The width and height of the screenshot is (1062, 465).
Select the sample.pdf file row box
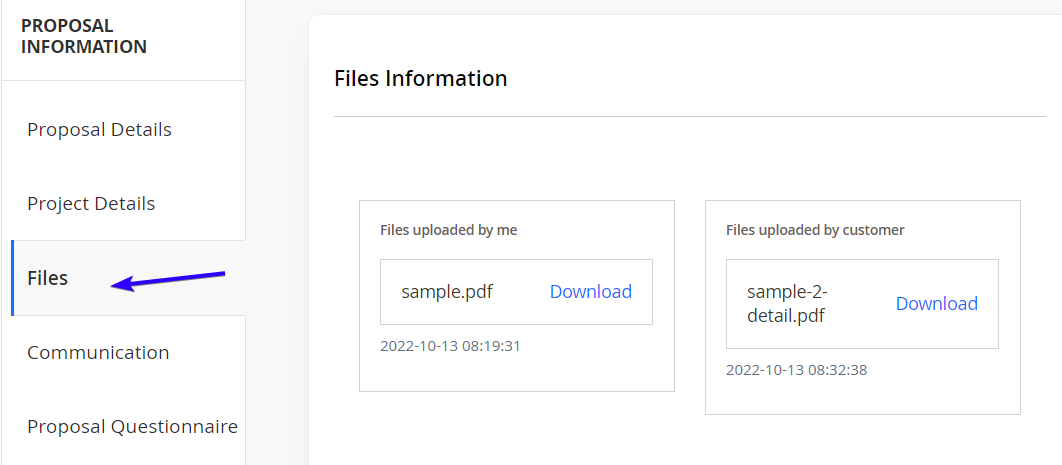tap(516, 292)
